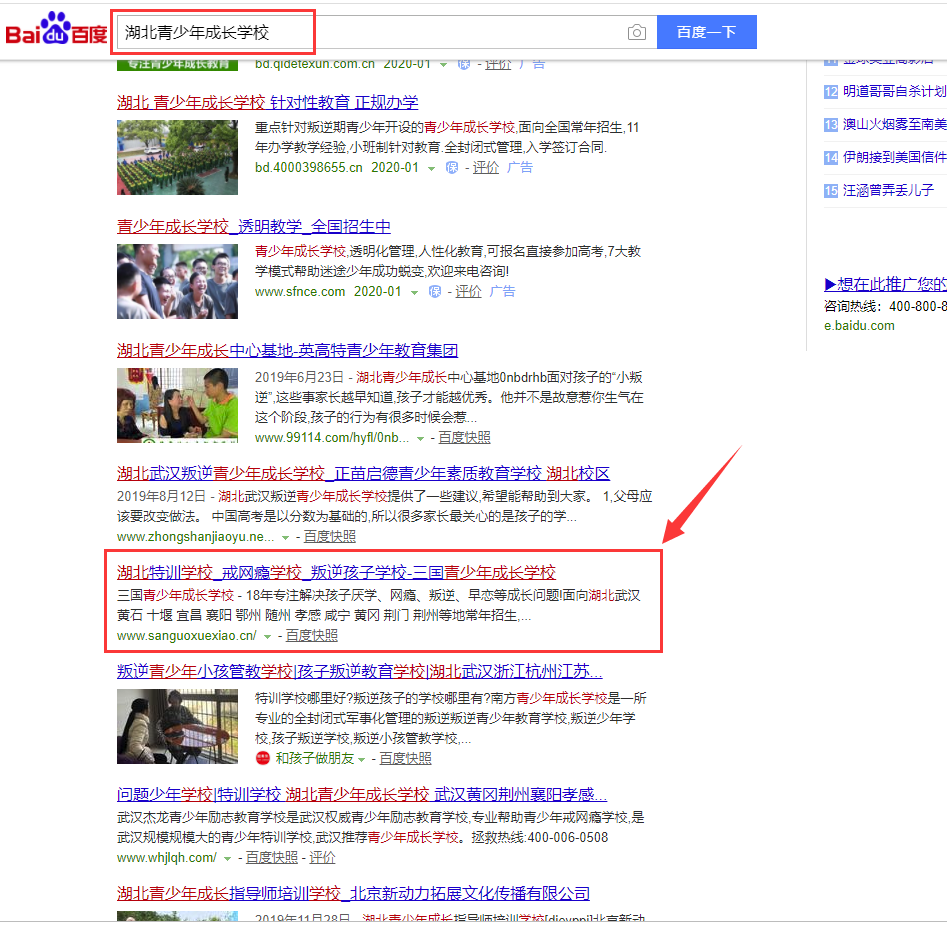
Task: Open thumbnail of two people by window
Action: pos(178,726)
